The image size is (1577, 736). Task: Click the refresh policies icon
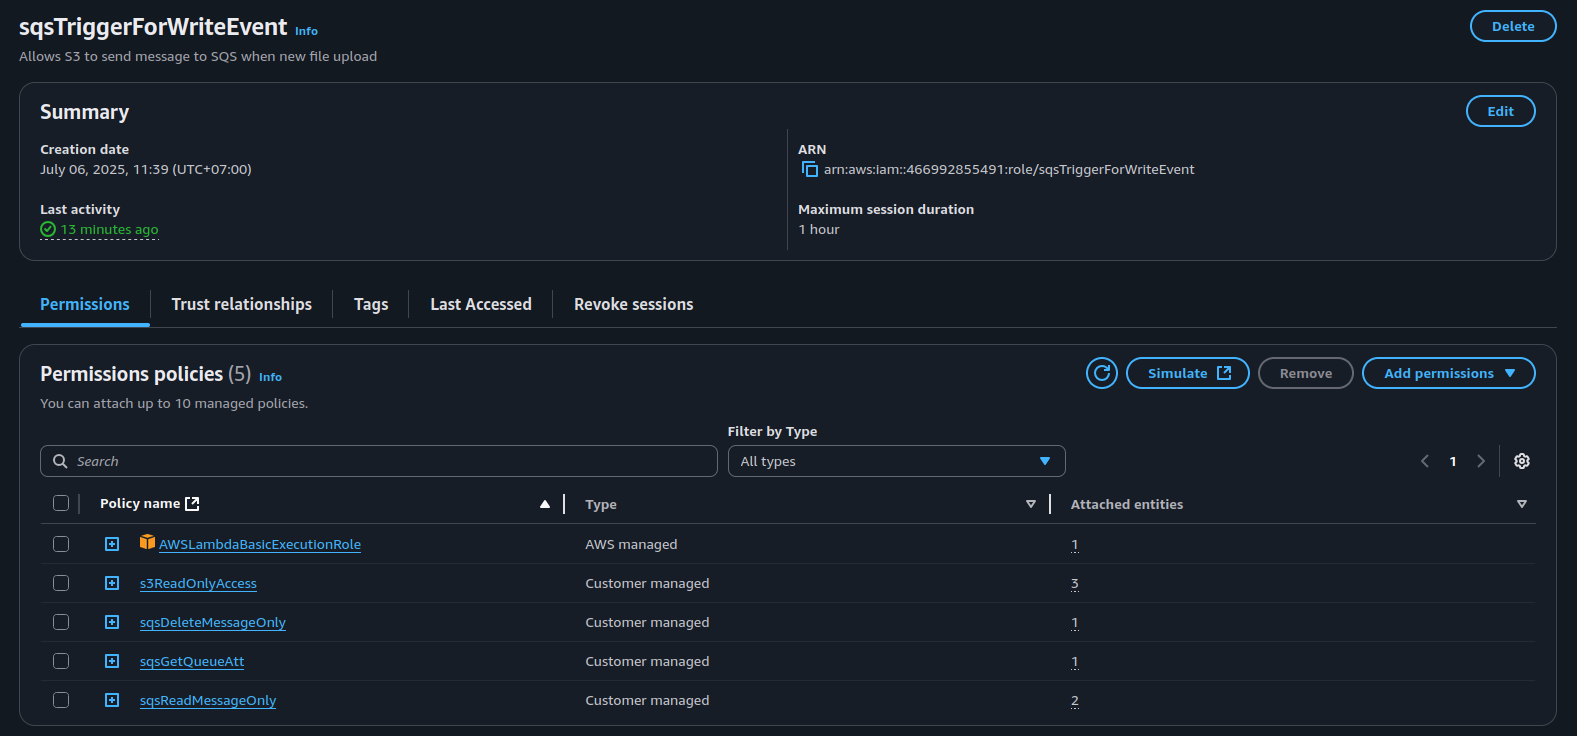point(1101,373)
